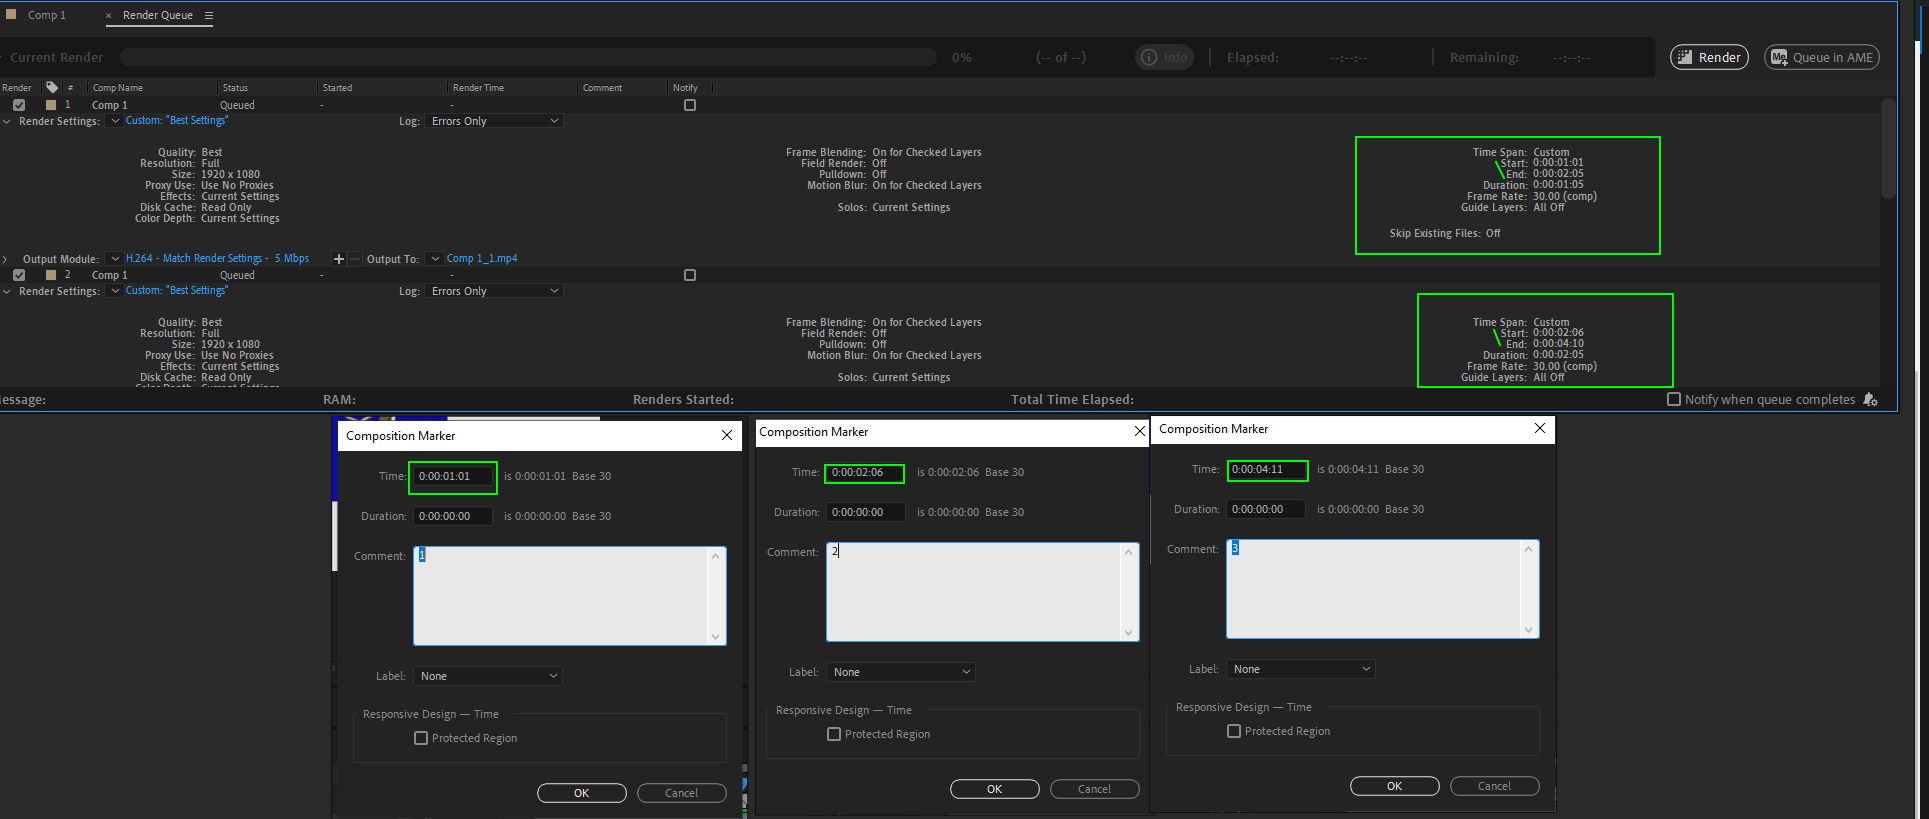Click OK in marker dialog with time 0:00:04:11
This screenshot has width=1929, height=819.
pyautogui.click(x=1395, y=786)
